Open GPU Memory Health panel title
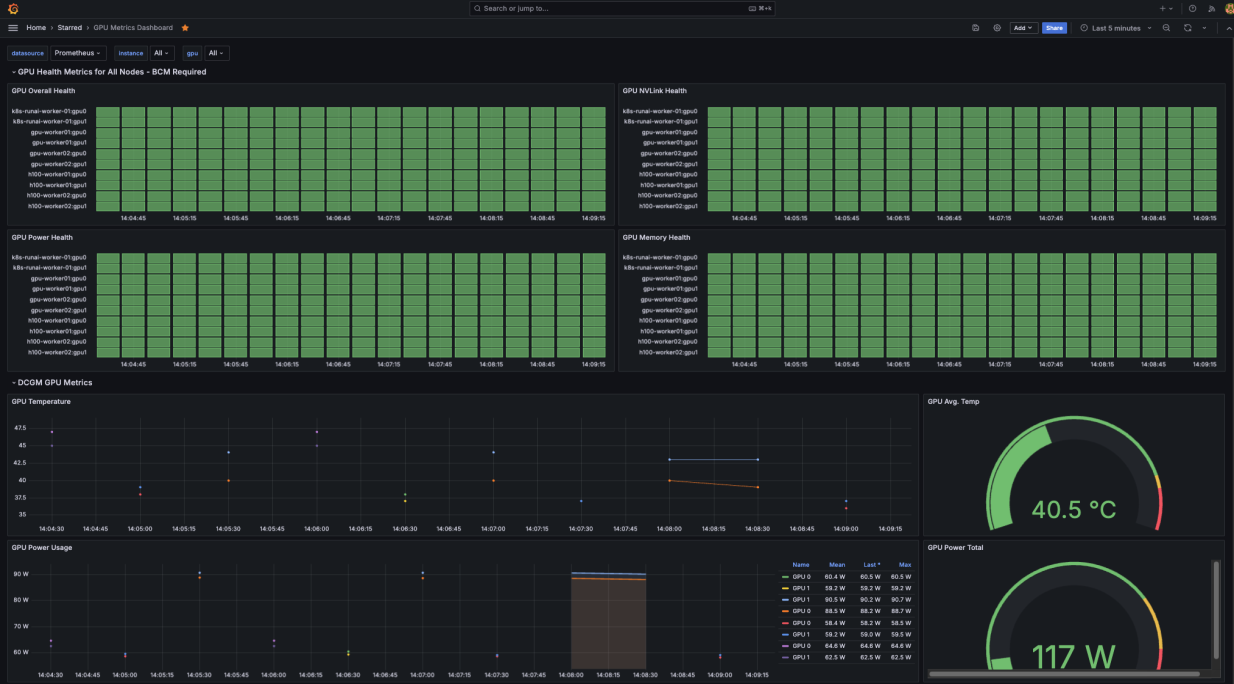Screen dimensions: 1234x684 656,237
